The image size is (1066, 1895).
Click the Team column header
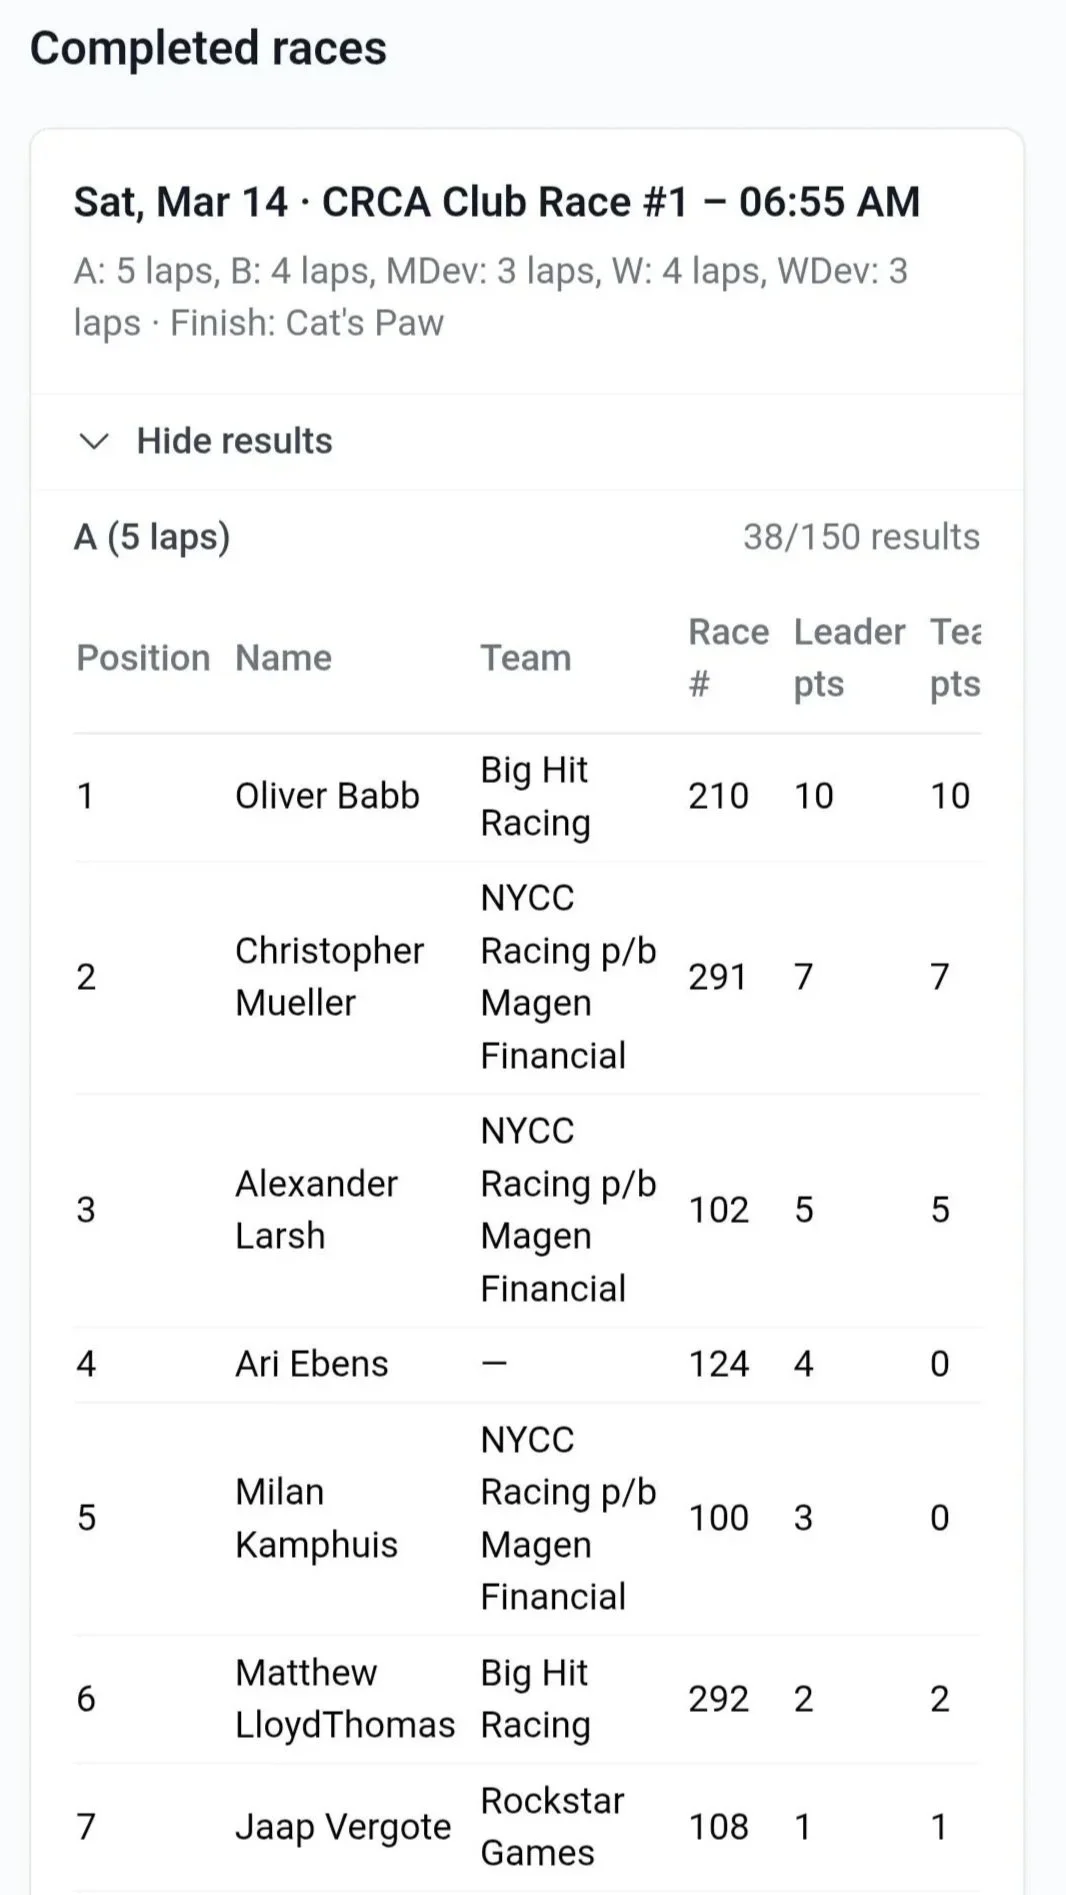525,658
